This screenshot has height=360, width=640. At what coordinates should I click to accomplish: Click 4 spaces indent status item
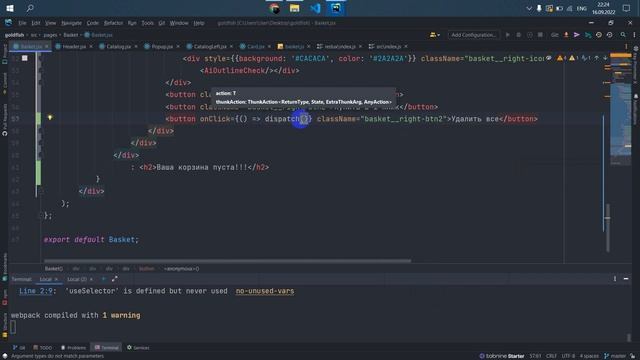(589, 356)
